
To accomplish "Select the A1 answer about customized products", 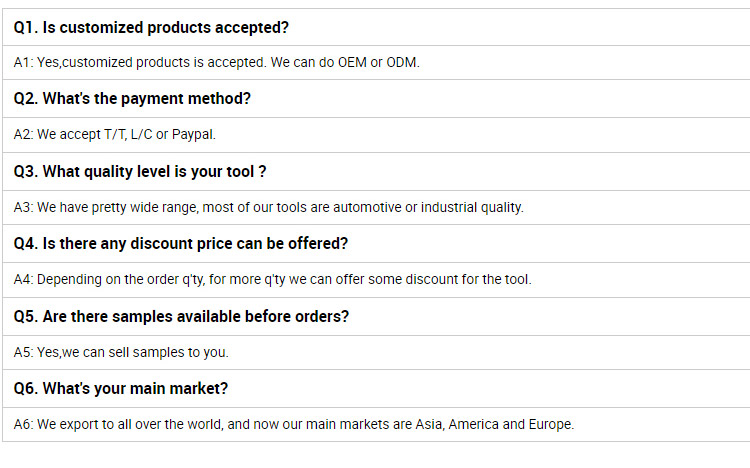I will 216,62.
